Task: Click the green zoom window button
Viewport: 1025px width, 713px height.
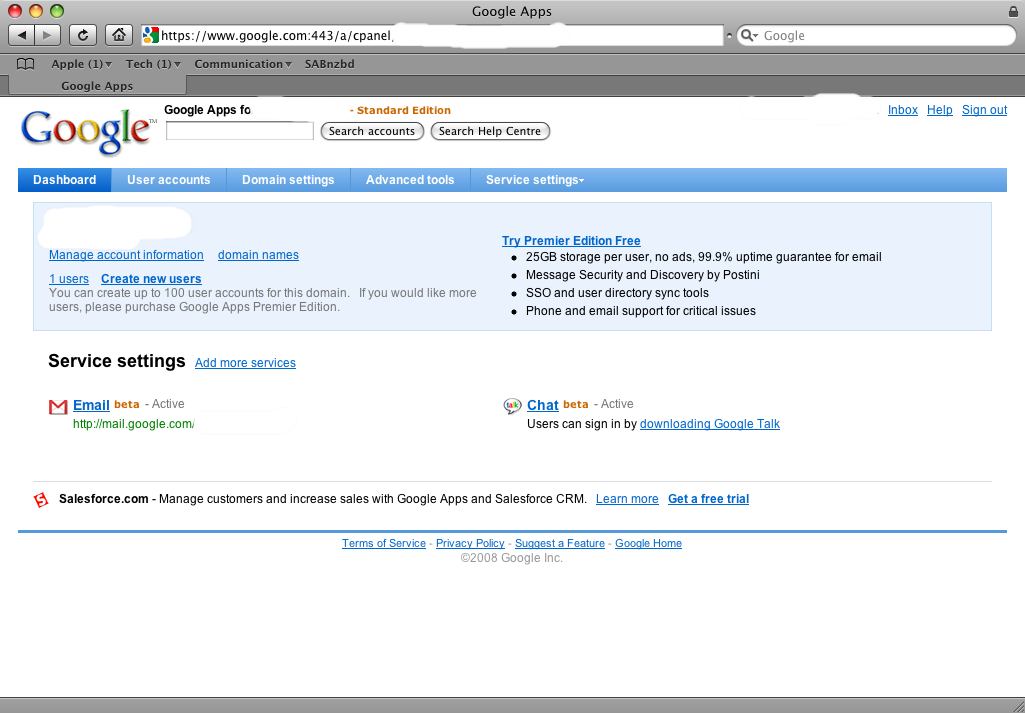Action: click(x=57, y=11)
